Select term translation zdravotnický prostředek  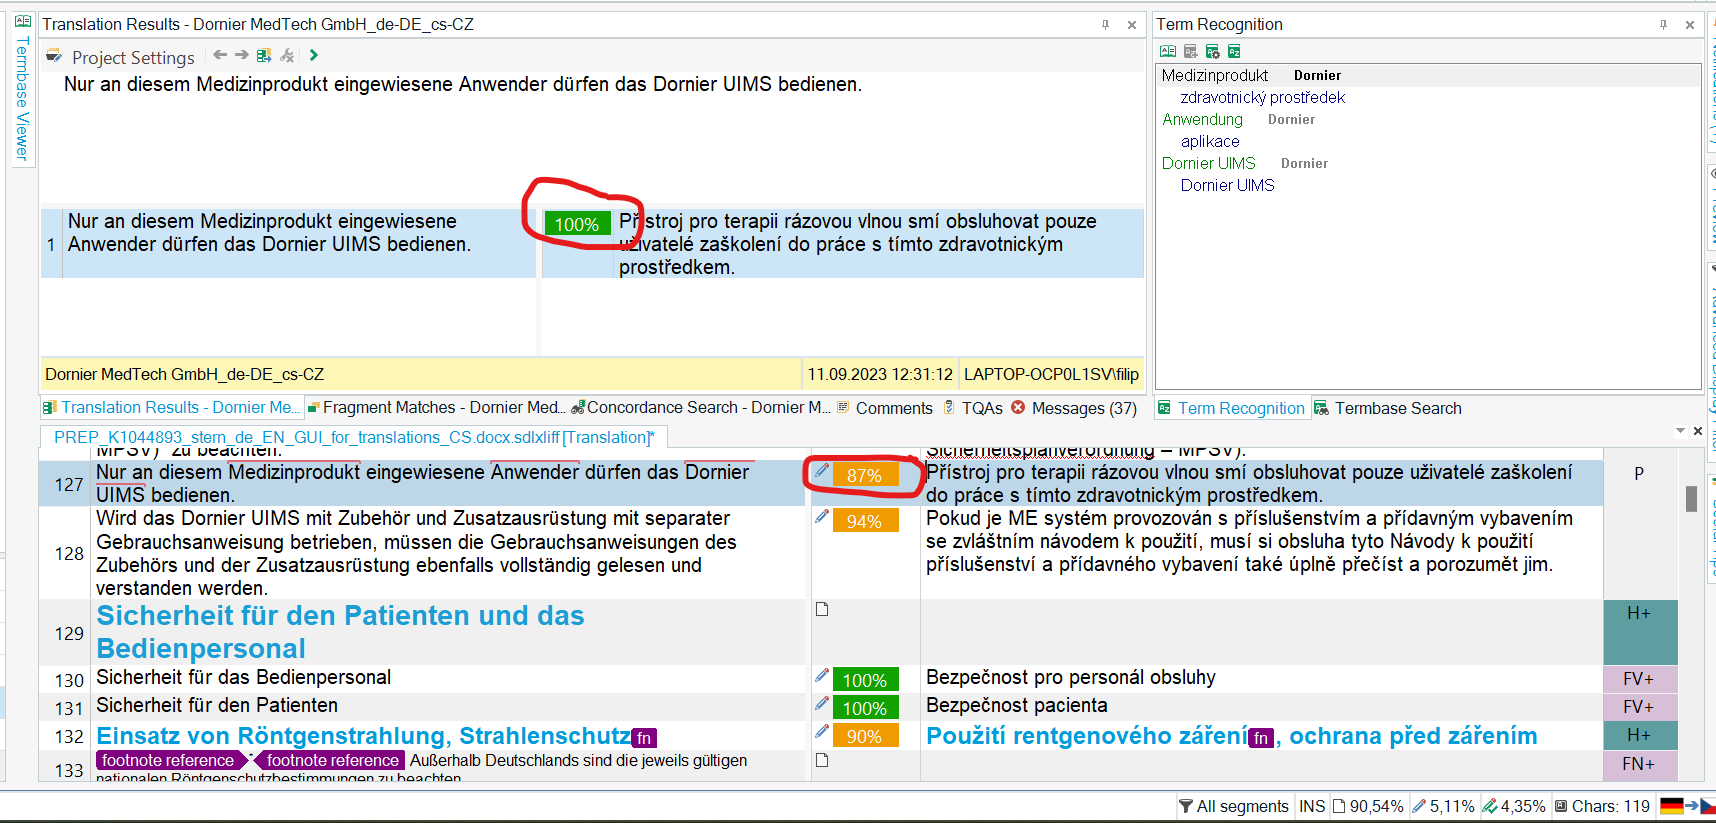1262,97
